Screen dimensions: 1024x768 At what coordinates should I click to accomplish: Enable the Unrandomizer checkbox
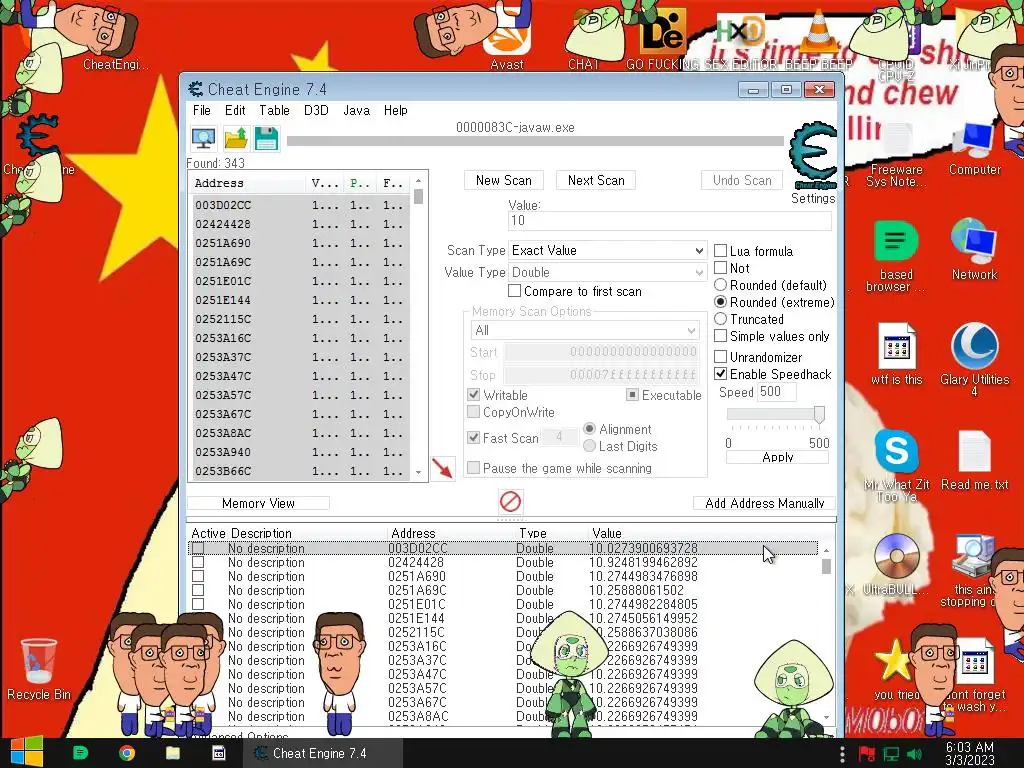tap(720, 357)
